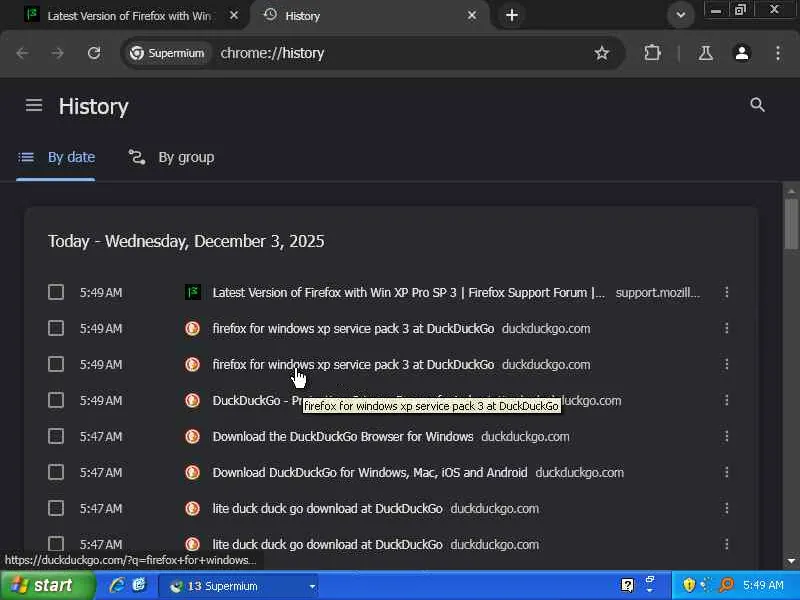Viewport: 800px width, 600px height.
Task: Open Latest Version of Firefox with Win XP link
Action: (409, 292)
